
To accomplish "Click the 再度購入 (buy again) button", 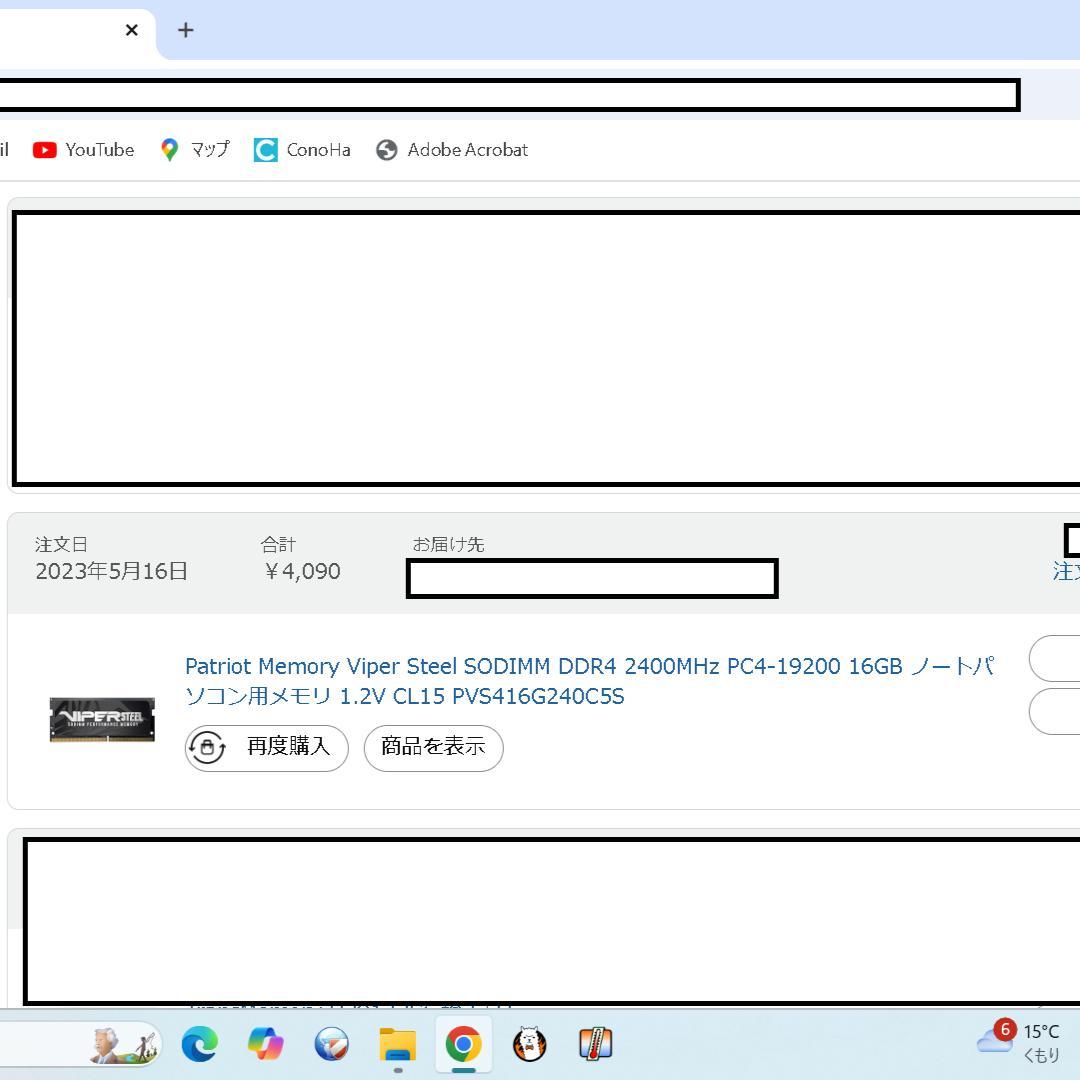I will [267, 747].
